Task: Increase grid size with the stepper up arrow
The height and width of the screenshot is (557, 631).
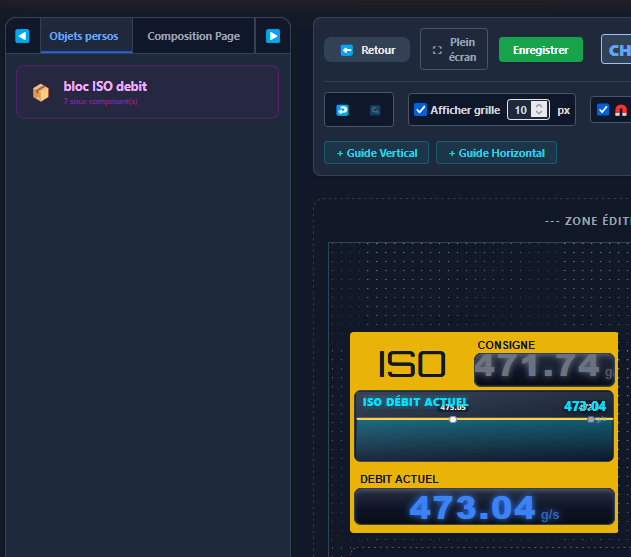Action: [x=539, y=106]
